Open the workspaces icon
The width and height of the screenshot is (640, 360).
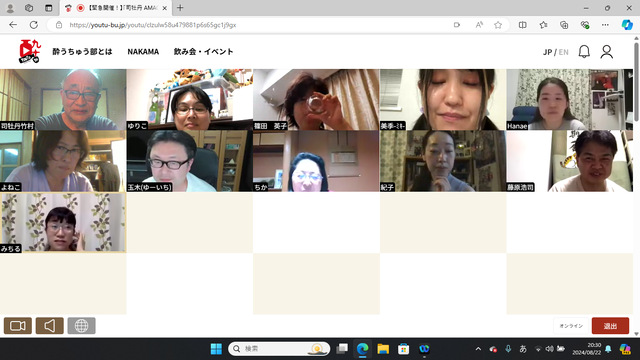(x=29, y=8)
